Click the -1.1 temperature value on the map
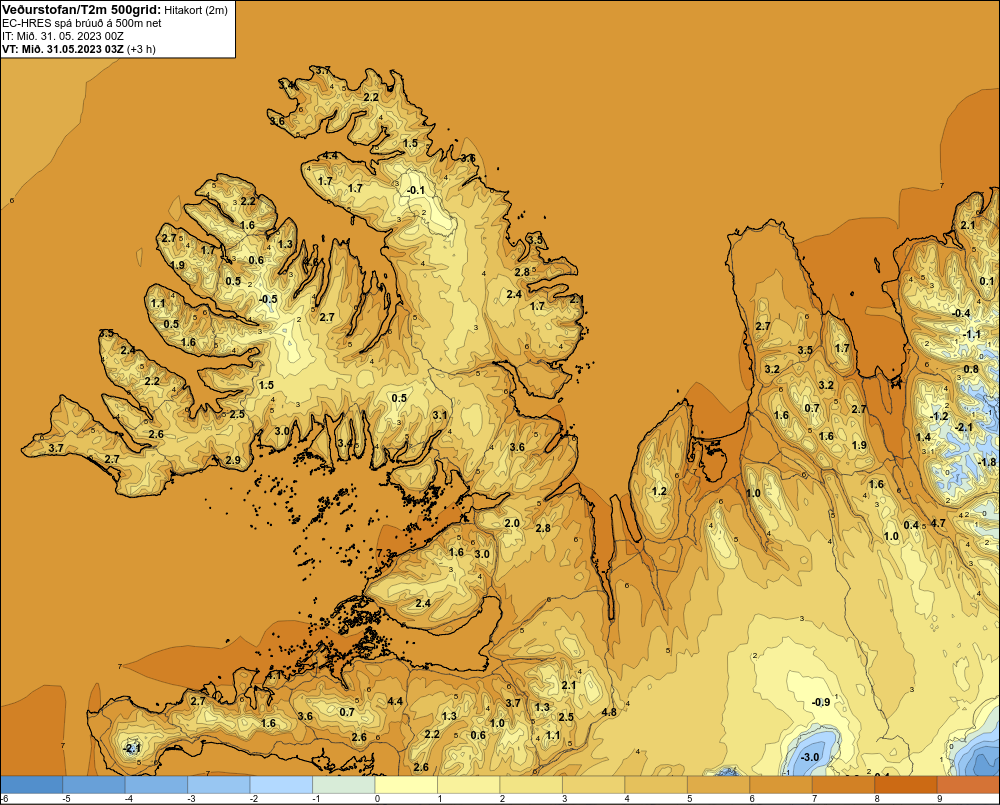Viewport: 1000px width, 805px height. pos(972,334)
